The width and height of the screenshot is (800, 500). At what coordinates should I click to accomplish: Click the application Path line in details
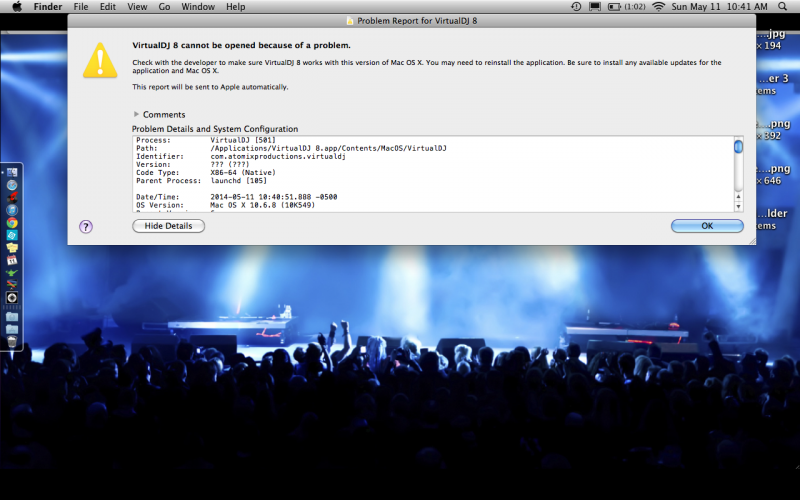click(291, 148)
